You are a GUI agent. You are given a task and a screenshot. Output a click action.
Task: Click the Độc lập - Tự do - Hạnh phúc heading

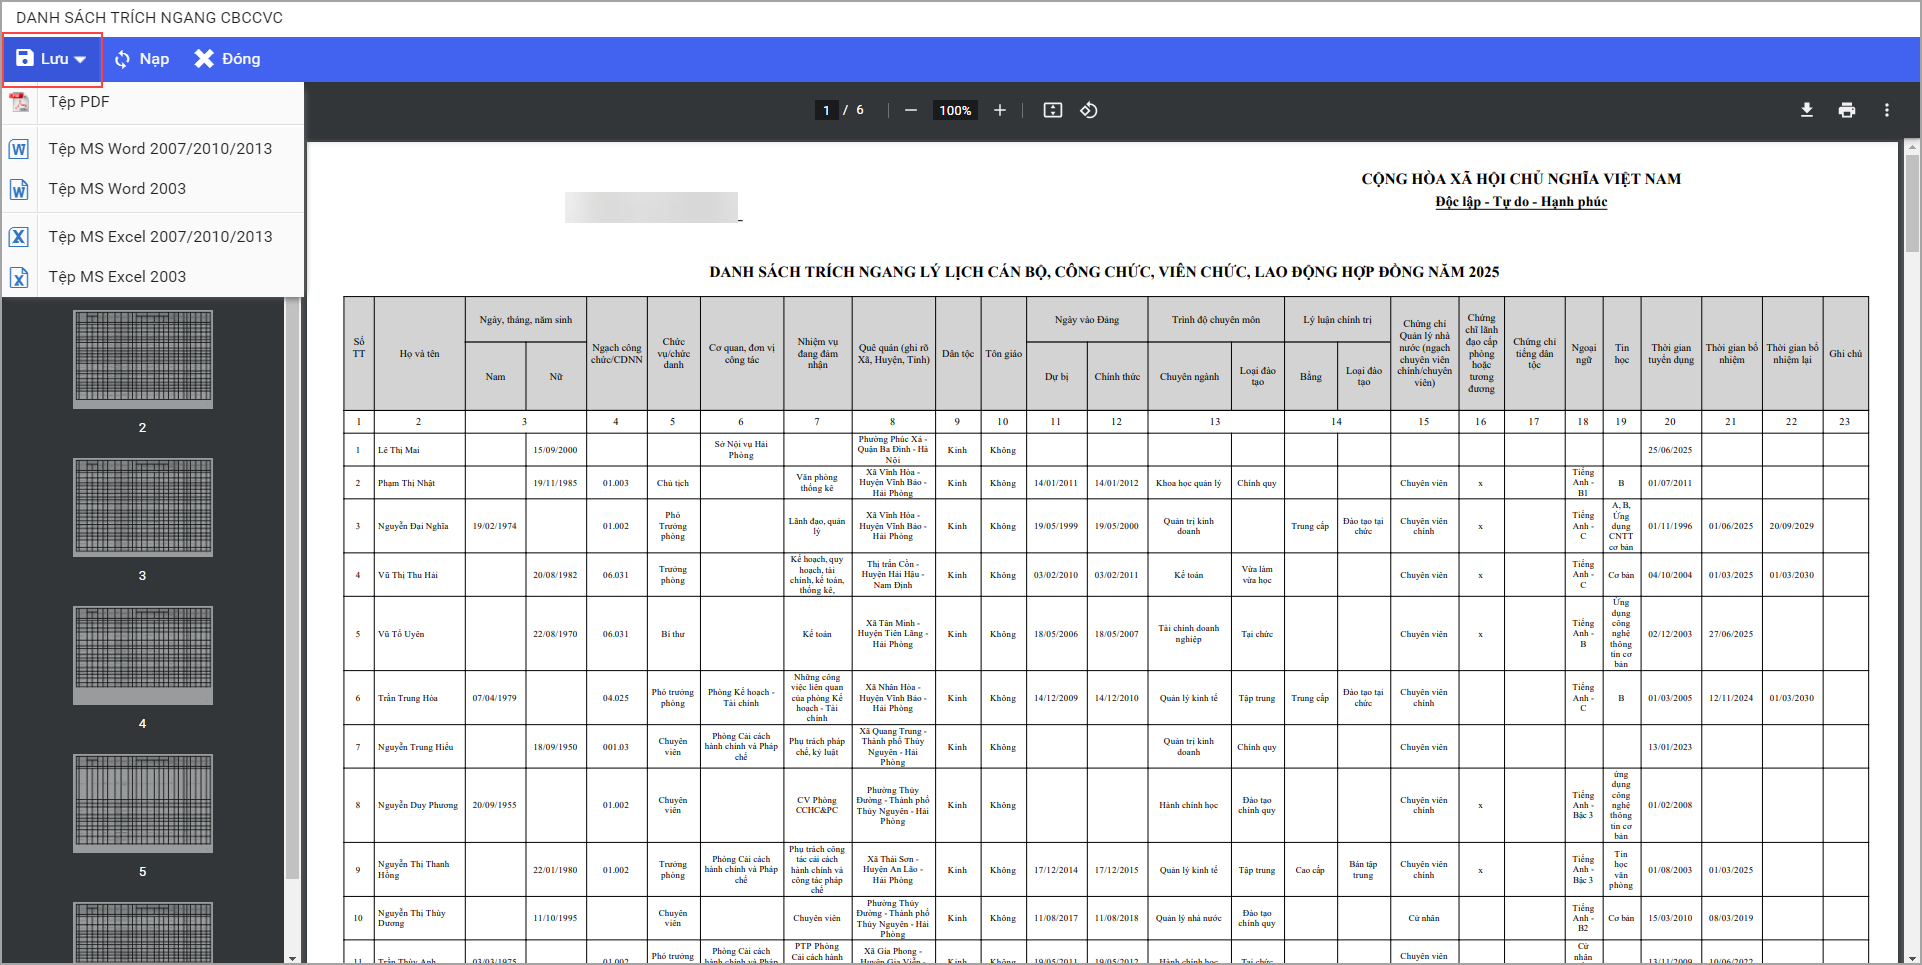(x=1521, y=202)
